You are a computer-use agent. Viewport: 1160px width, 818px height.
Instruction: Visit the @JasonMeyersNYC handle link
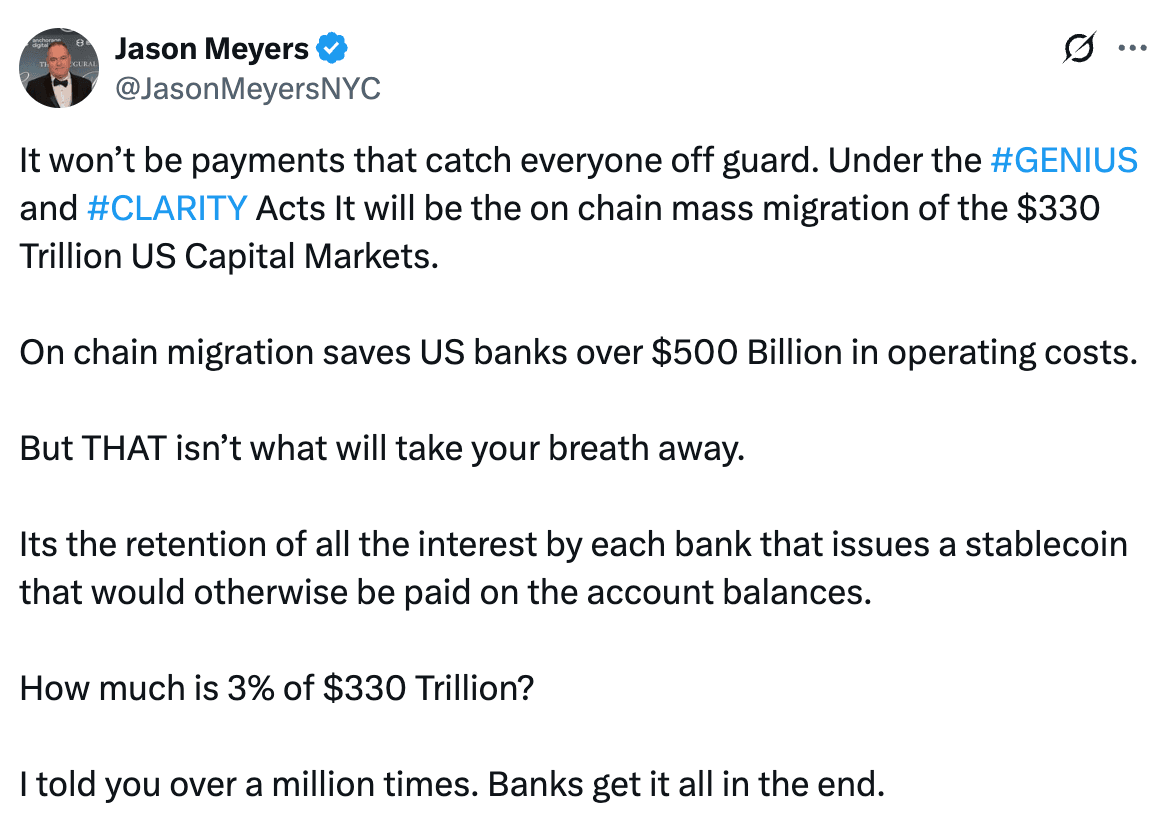pyautogui.click(x=248, y=89)
